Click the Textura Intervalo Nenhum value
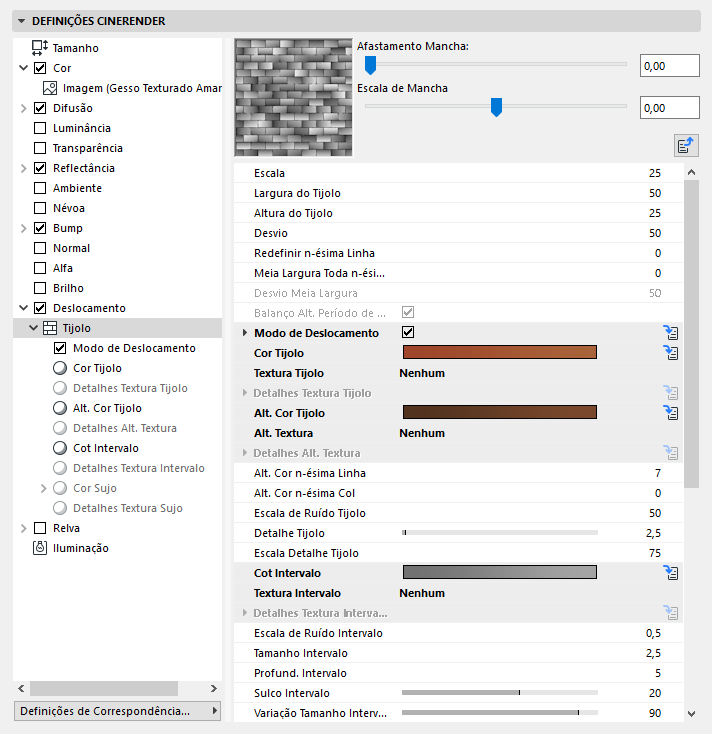This screenshot has width=712, height=734. pos(422,593)
